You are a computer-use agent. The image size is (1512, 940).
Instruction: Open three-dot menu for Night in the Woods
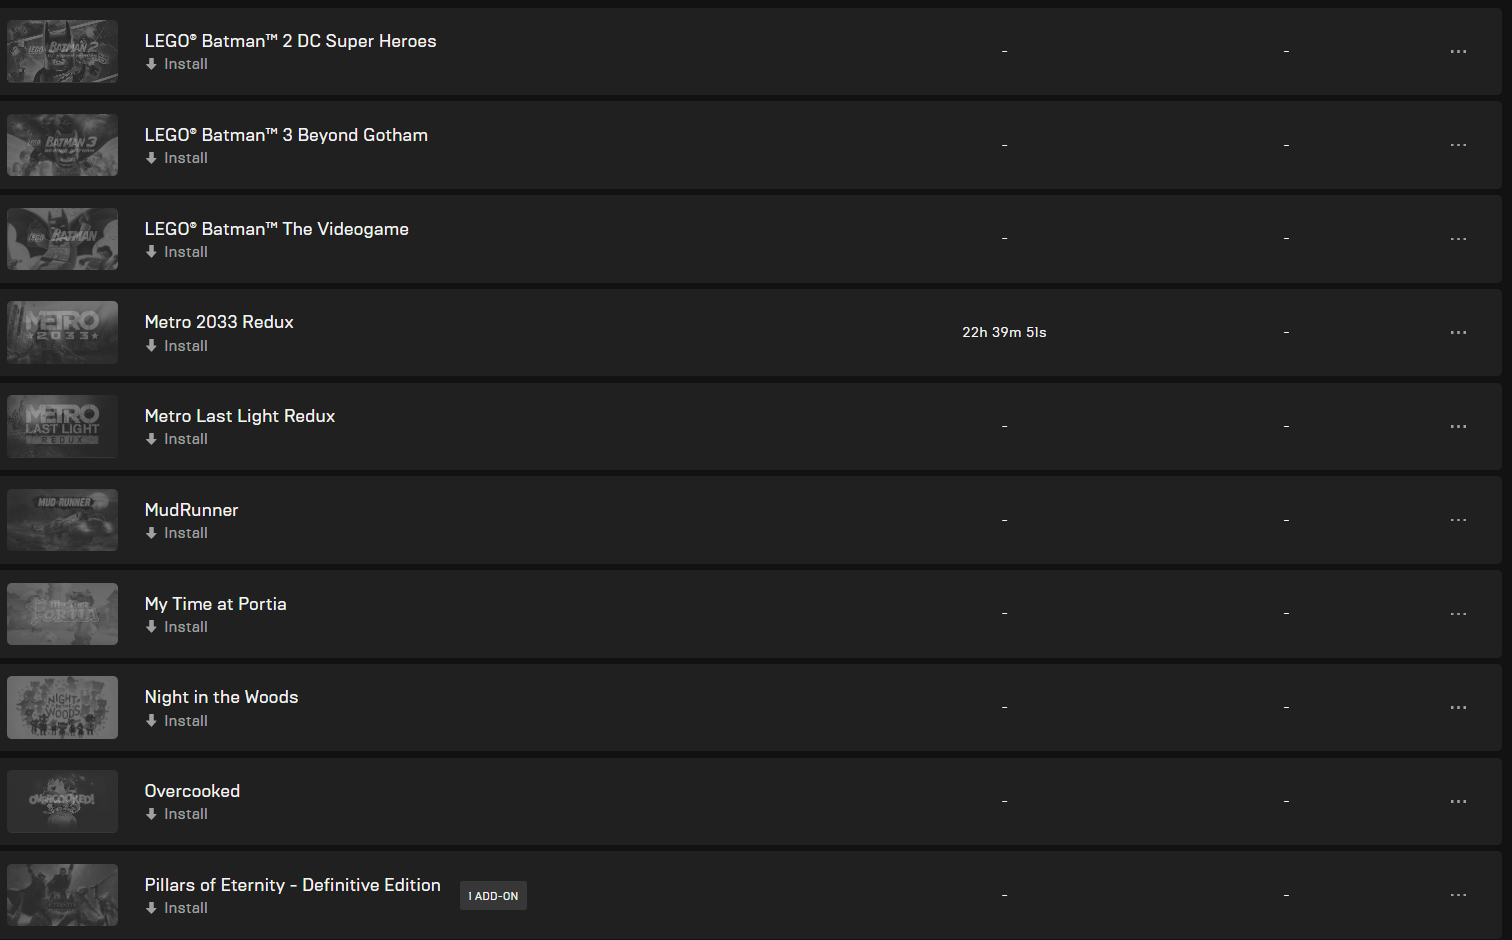1458,707
